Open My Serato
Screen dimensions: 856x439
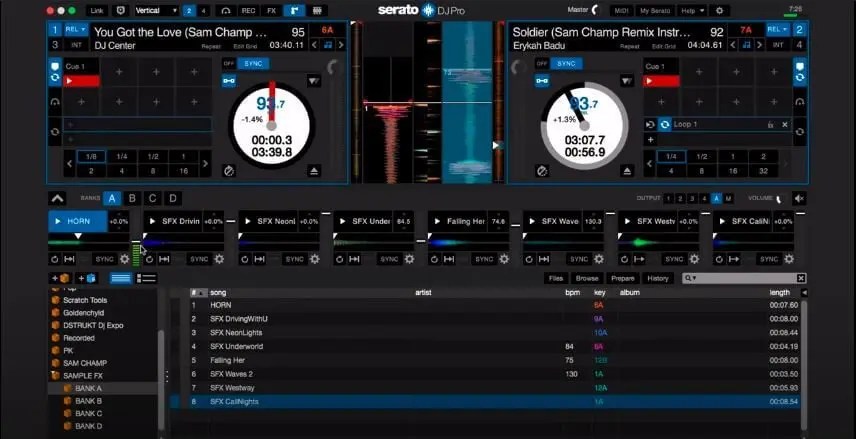(x=655, y=10)
